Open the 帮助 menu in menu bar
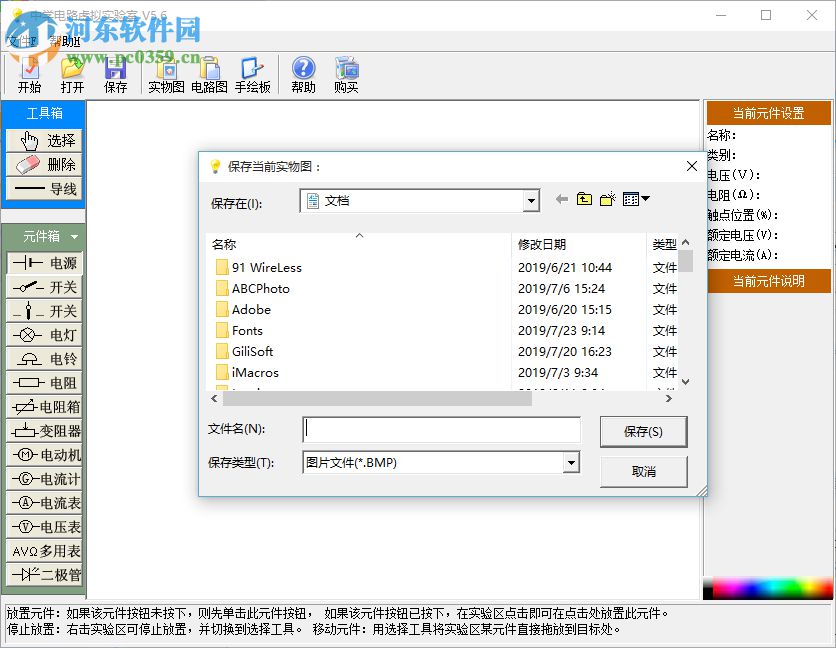836x648 pixels. 64,41
